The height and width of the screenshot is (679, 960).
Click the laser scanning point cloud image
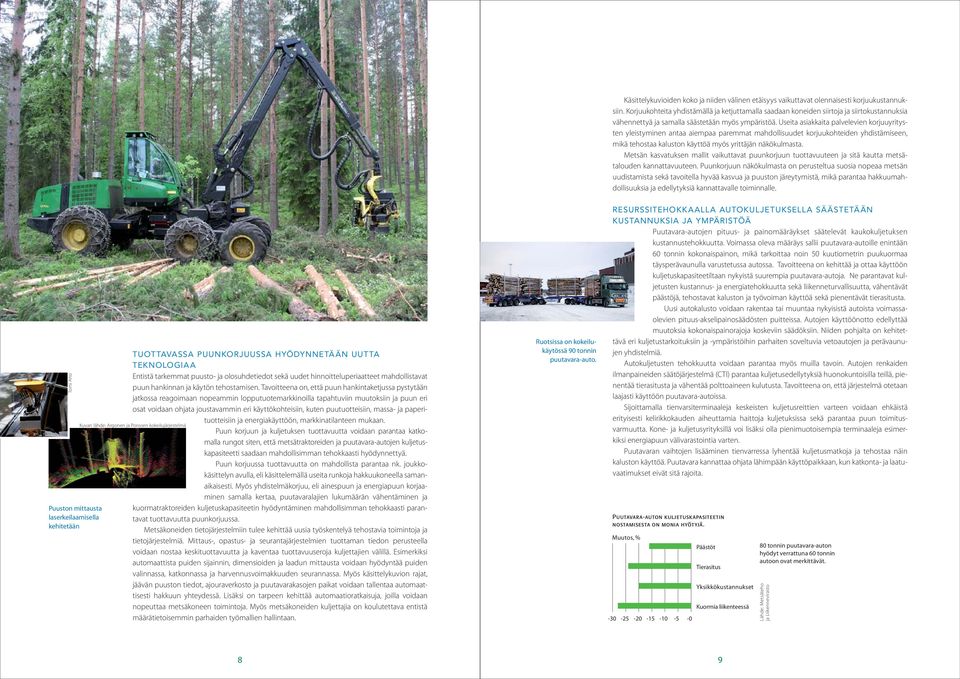(x=117, y=458)
